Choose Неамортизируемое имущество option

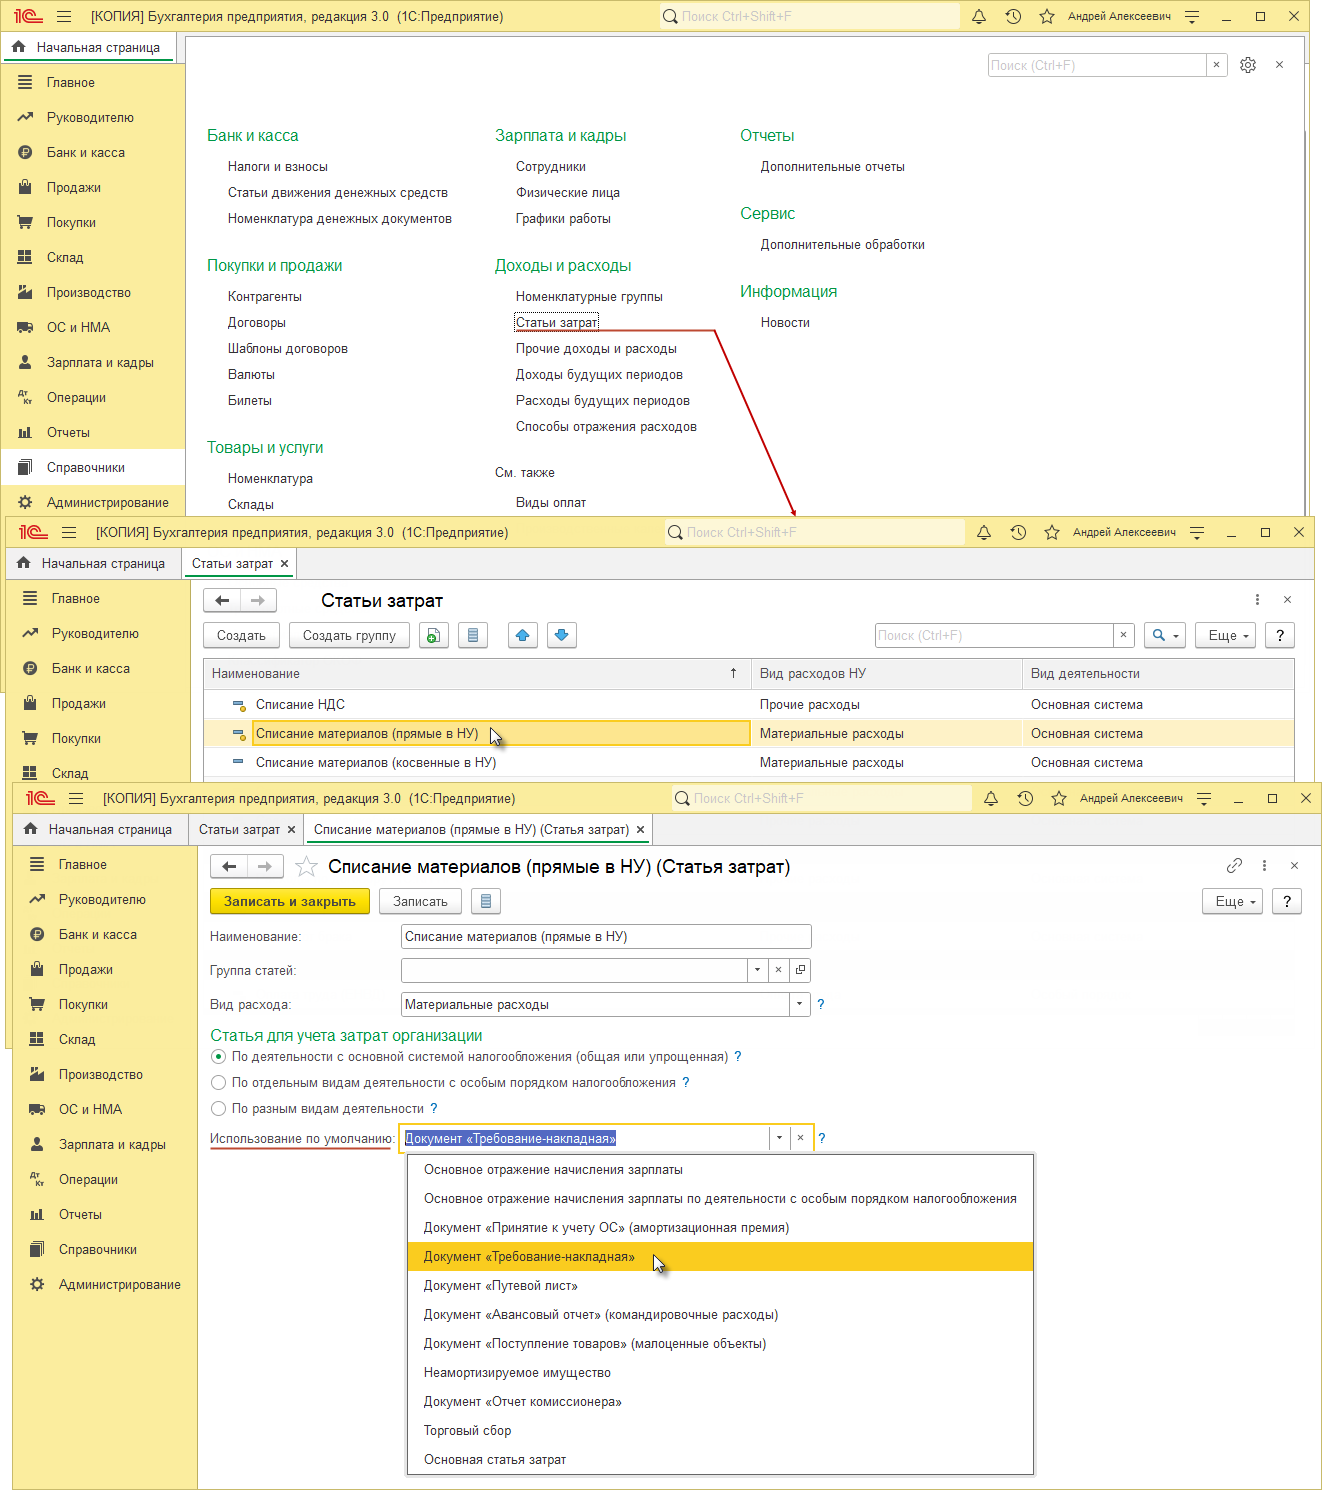click(720, 1372)
